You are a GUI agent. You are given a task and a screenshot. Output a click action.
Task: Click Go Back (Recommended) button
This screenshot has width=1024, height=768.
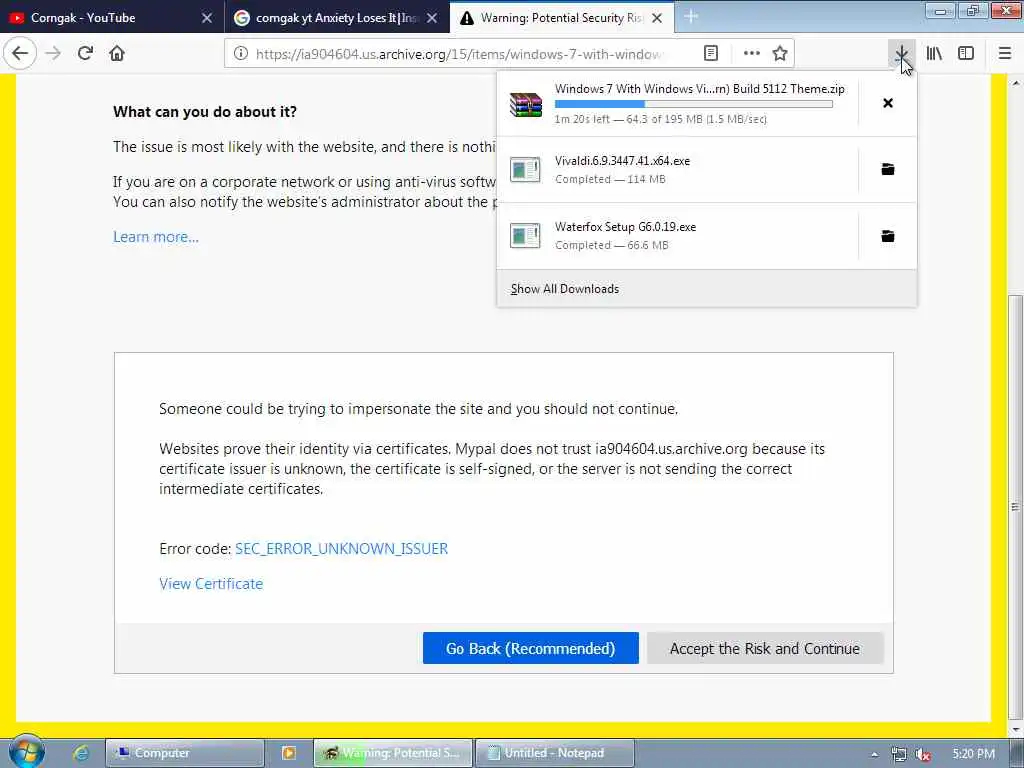click(x=530, y=648)
